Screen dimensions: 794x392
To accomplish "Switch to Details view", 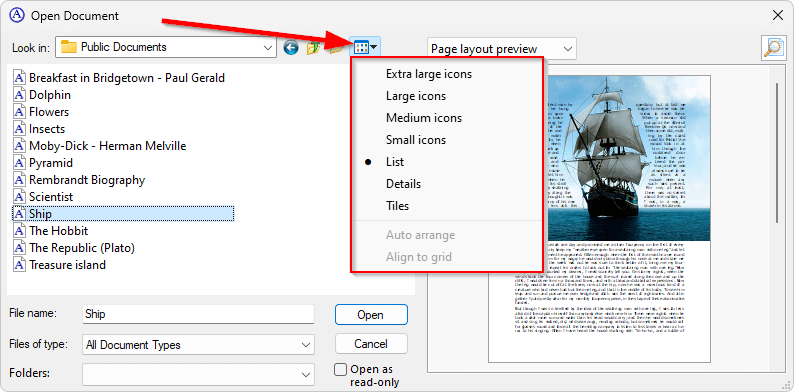I will pos(403,184).
